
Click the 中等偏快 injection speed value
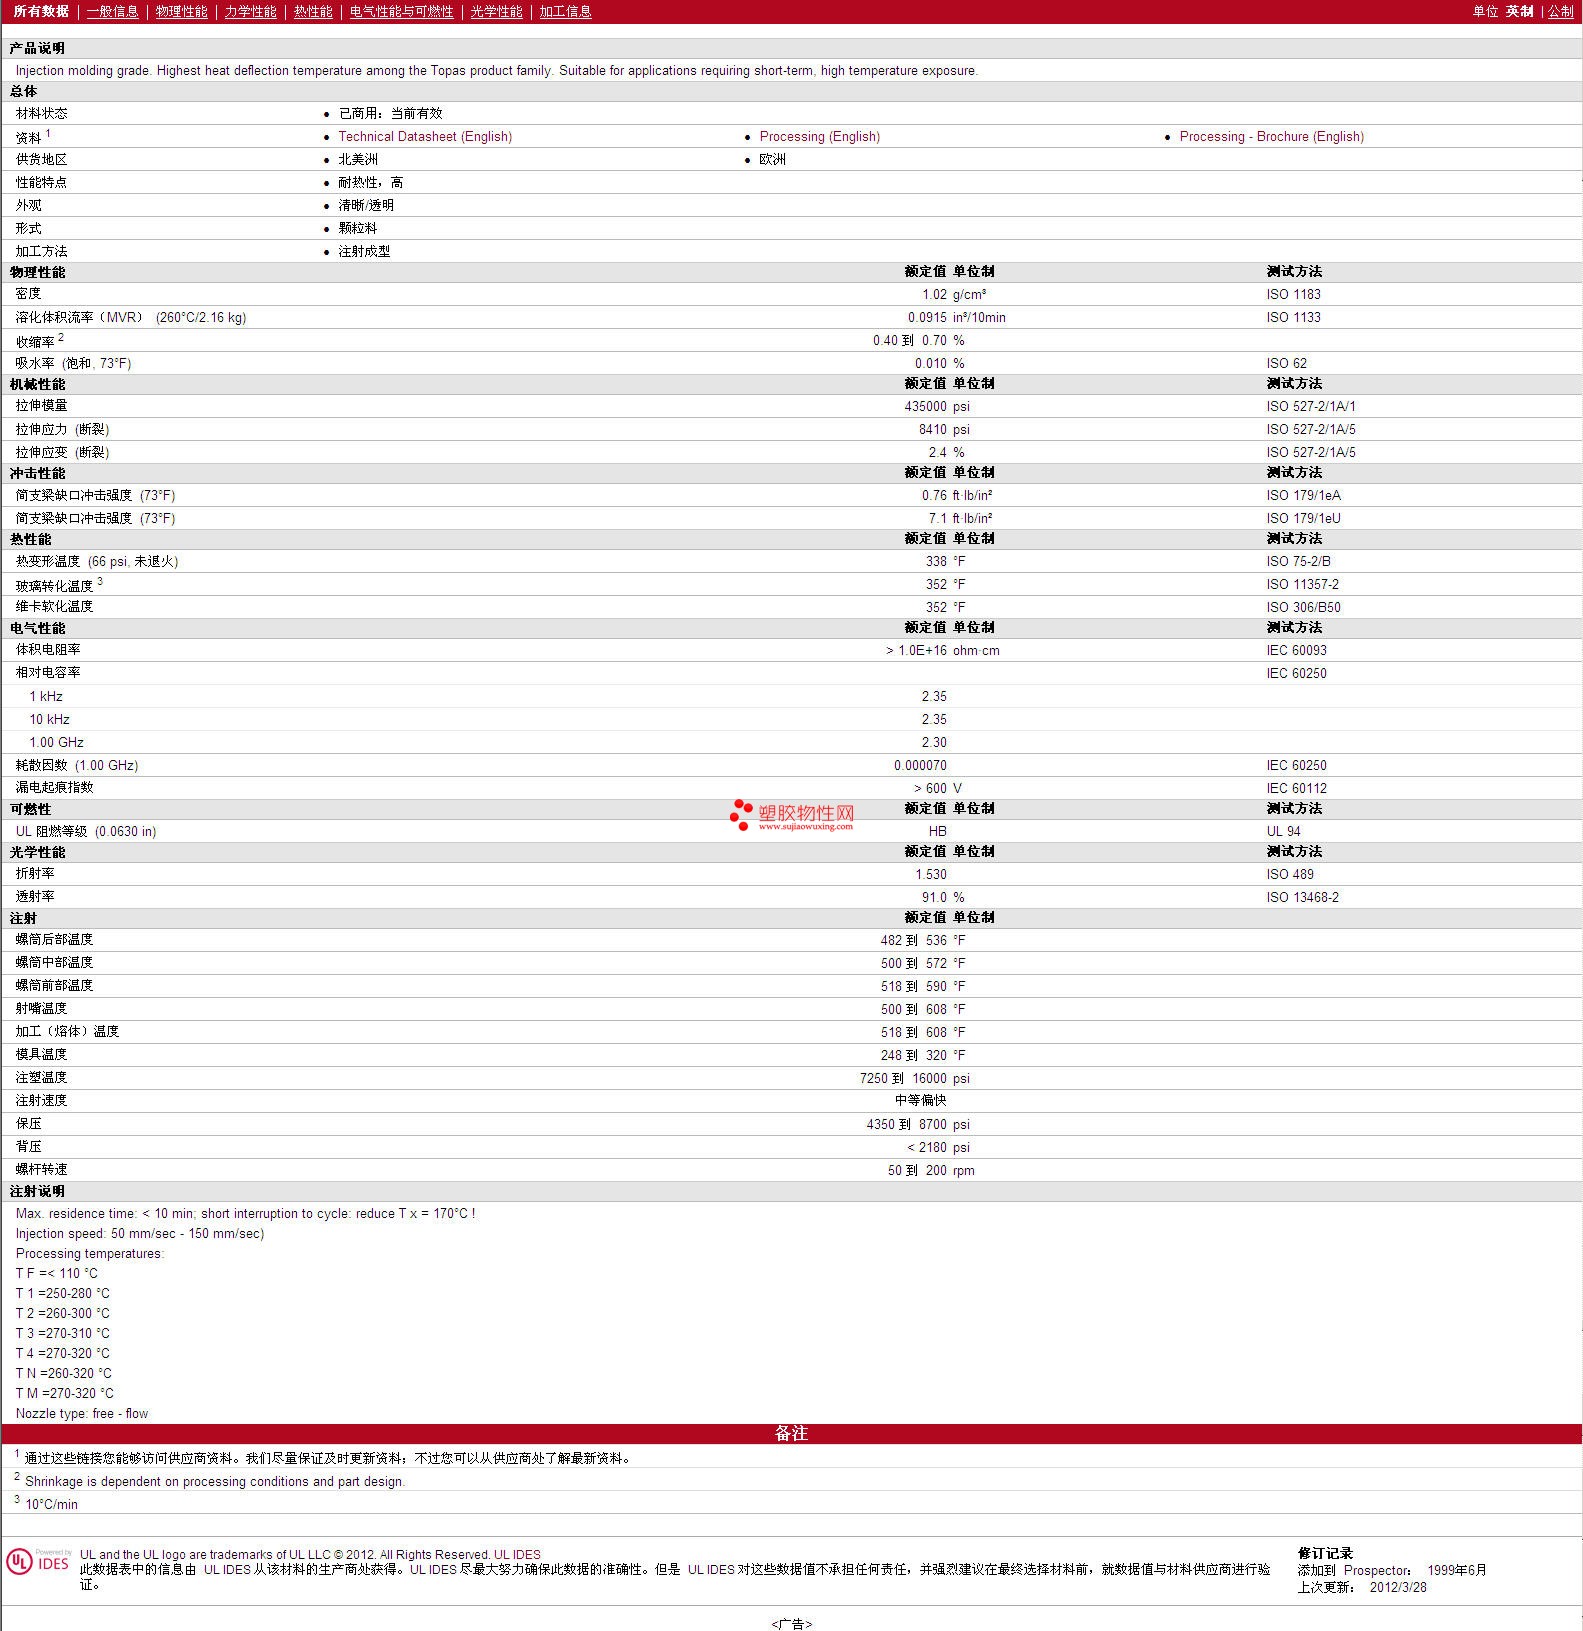tap(920, 1100)
